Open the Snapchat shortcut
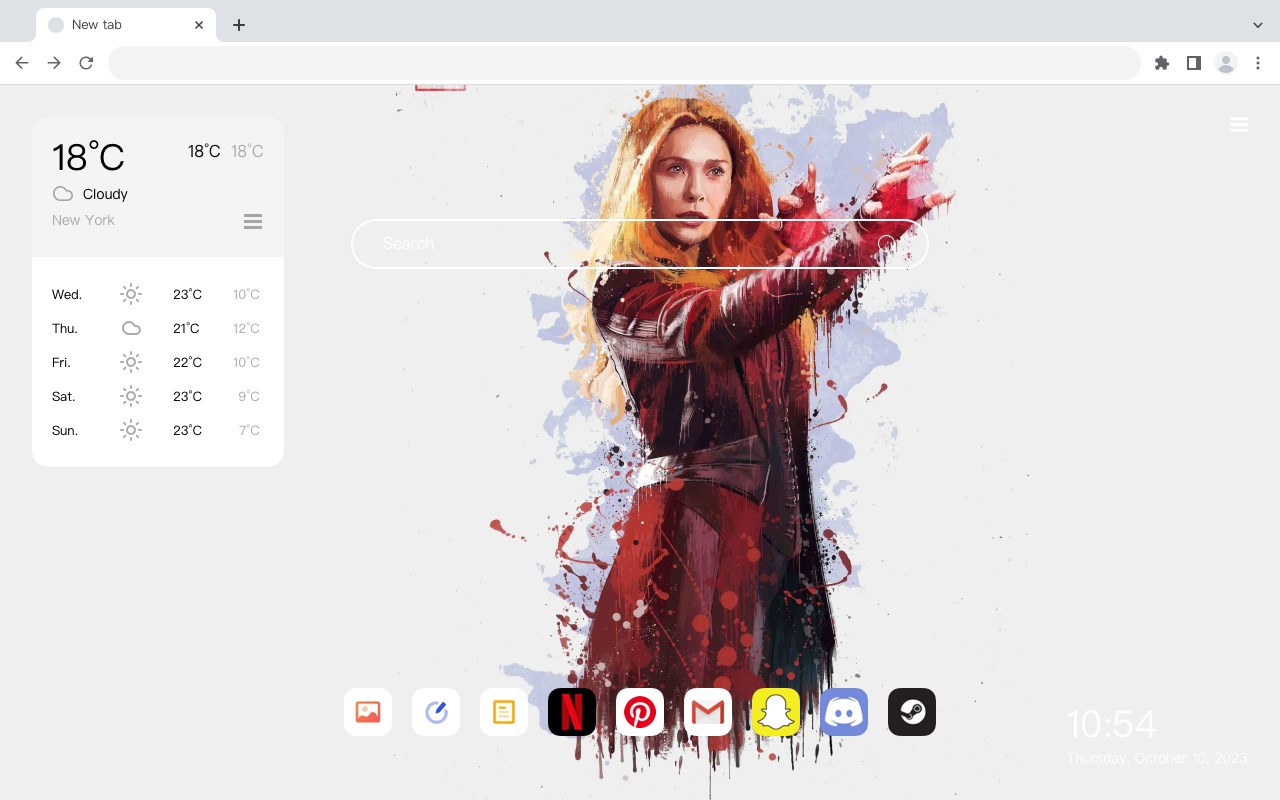1280x800 pixels. 776,712
